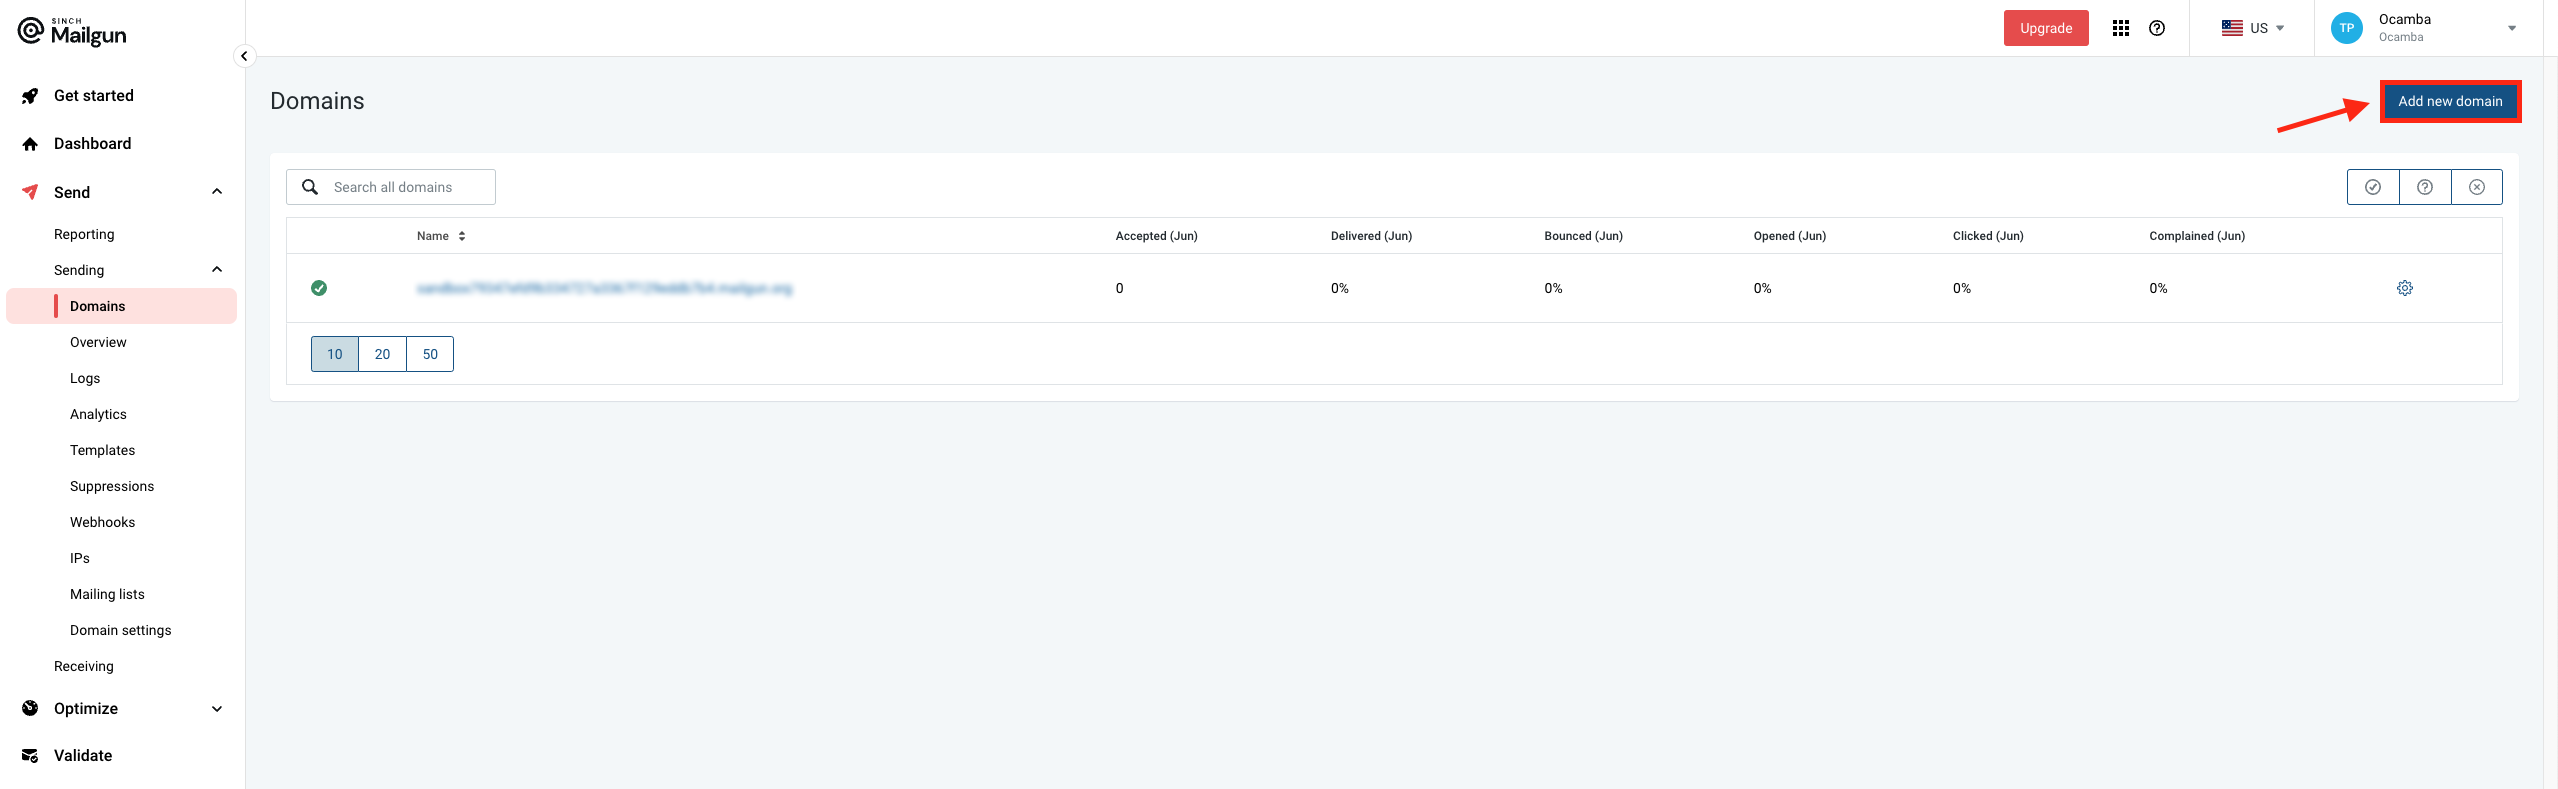Open the help question mark icon
The width and height of the screenshot is (2558, 789).
pyautogui.click(x=2157, y=28)
